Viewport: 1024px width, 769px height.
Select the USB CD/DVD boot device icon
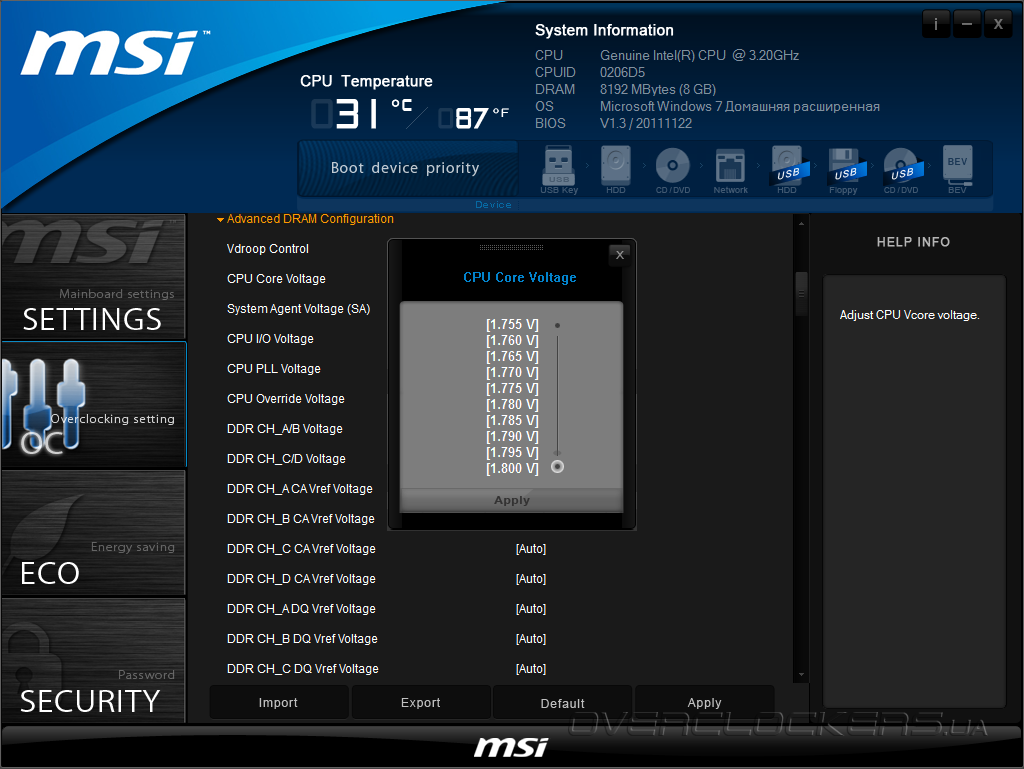click(902, 169)
